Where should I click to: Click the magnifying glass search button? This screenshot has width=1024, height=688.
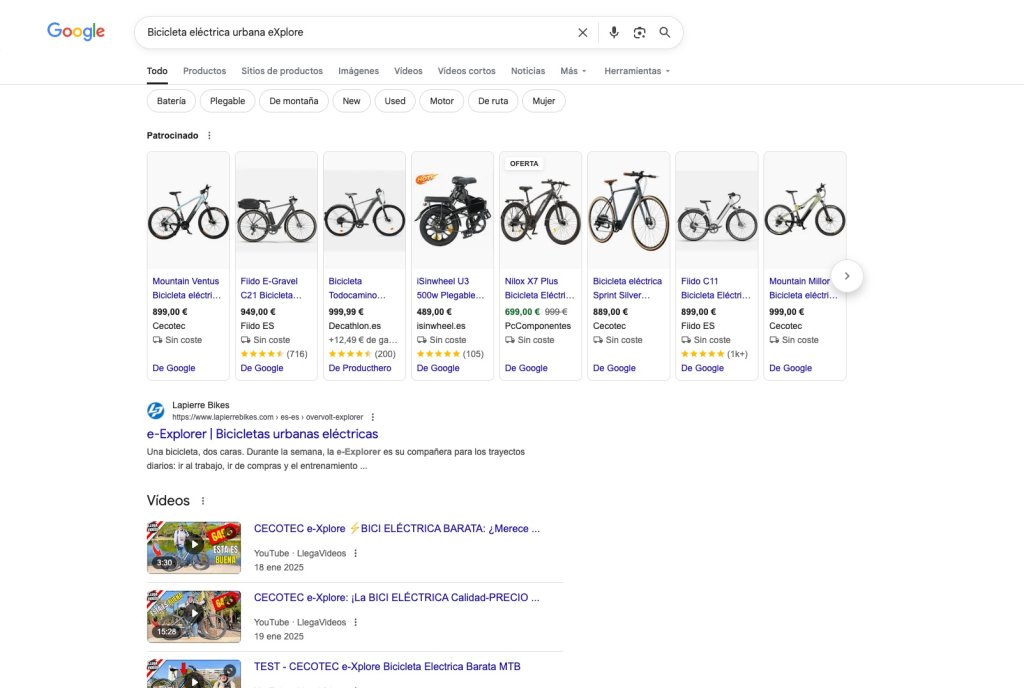click(x=665, y=32)
